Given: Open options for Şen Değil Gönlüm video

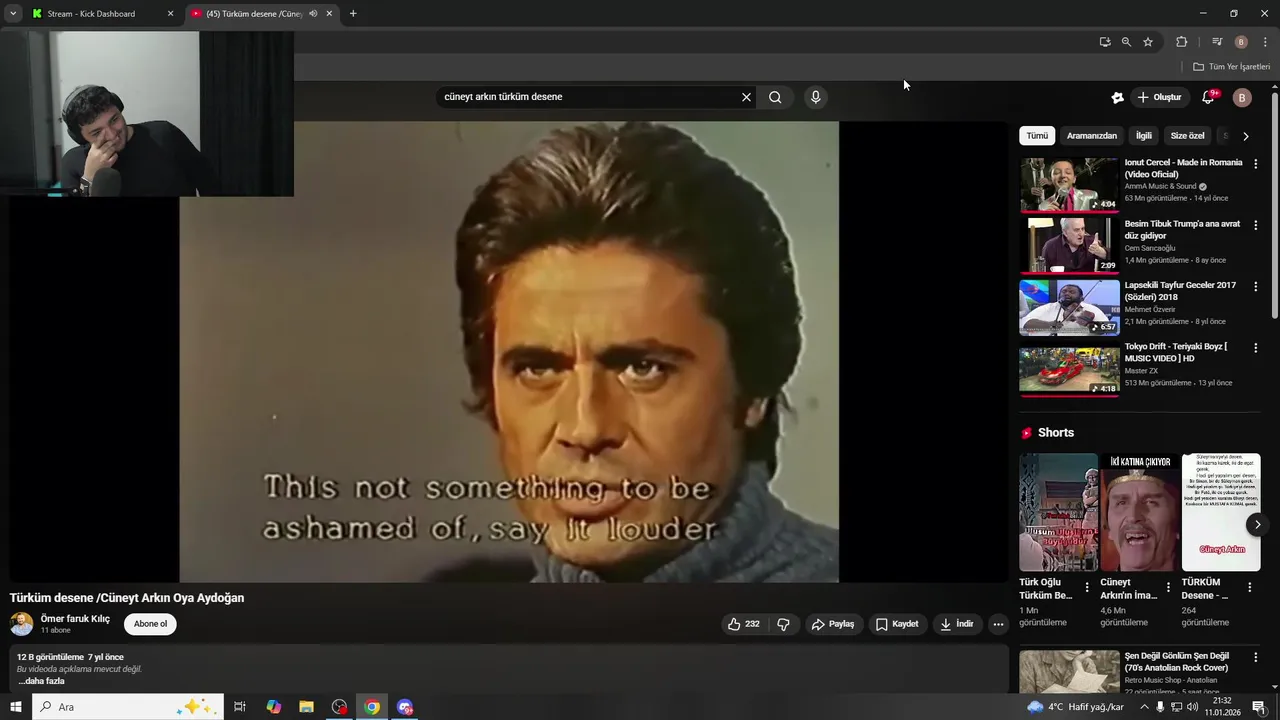Looking at the screenshot, I should [1256, 658].
